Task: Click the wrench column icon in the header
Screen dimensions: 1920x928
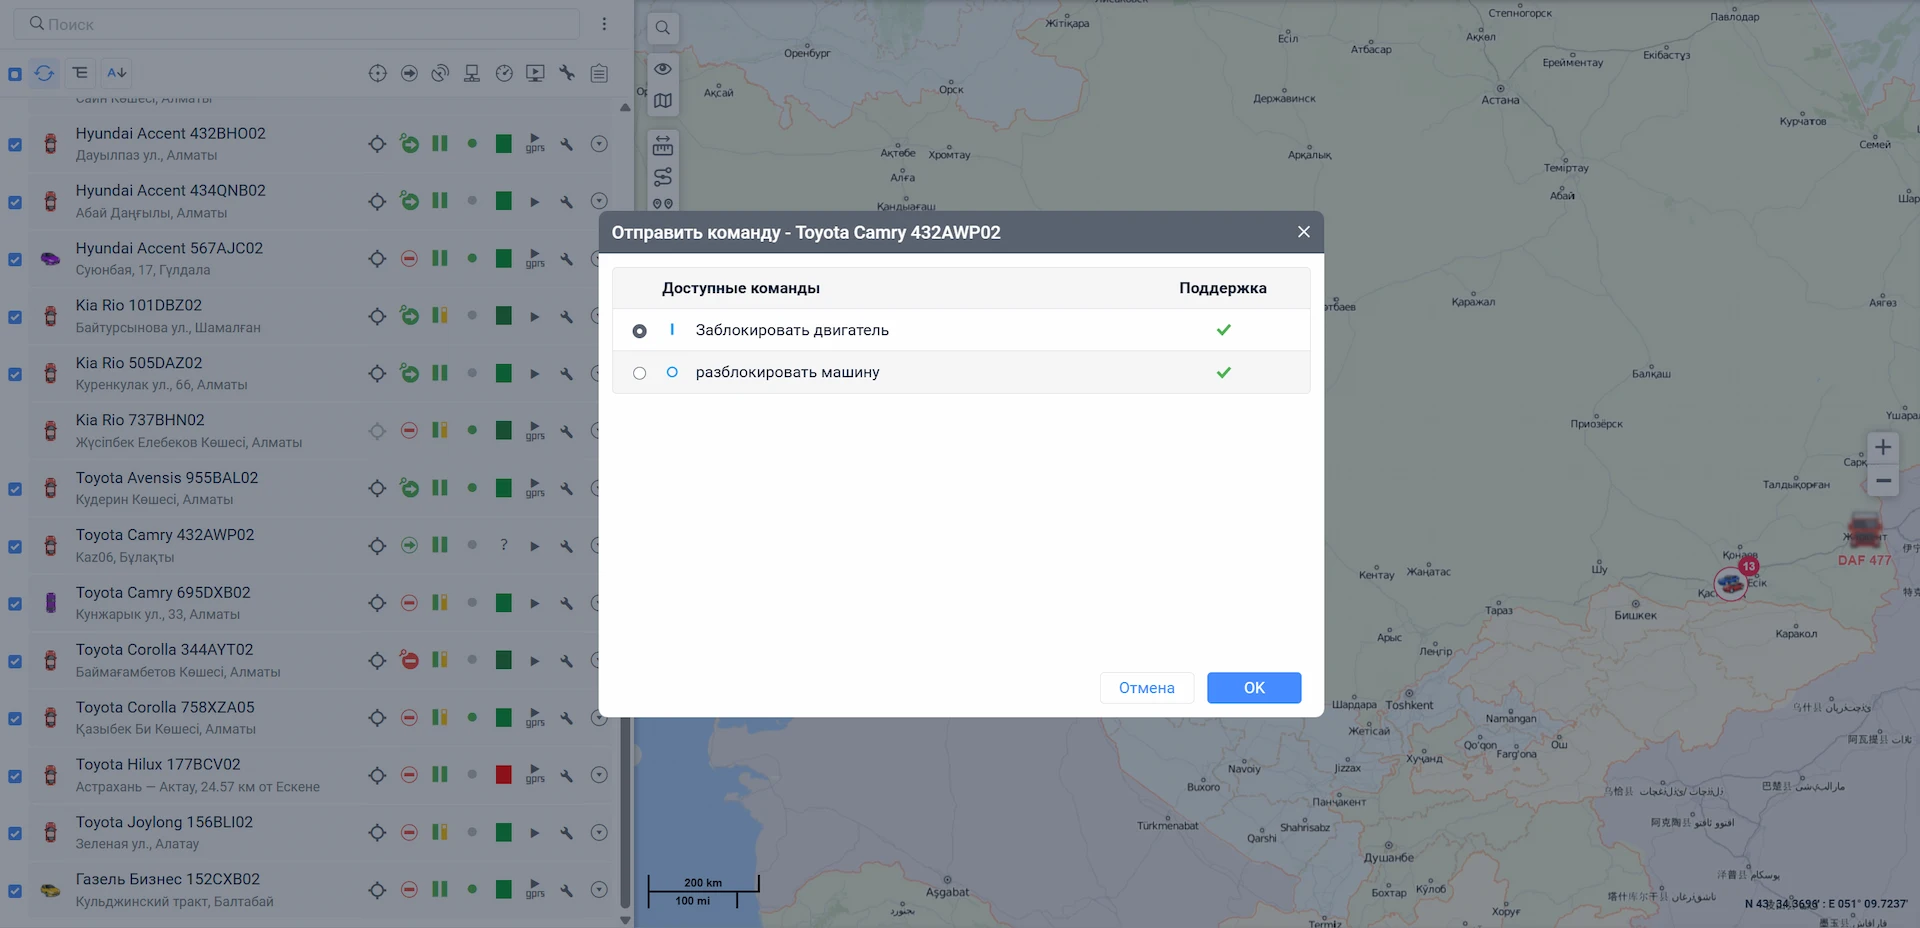Action: (x=567, y=73)
